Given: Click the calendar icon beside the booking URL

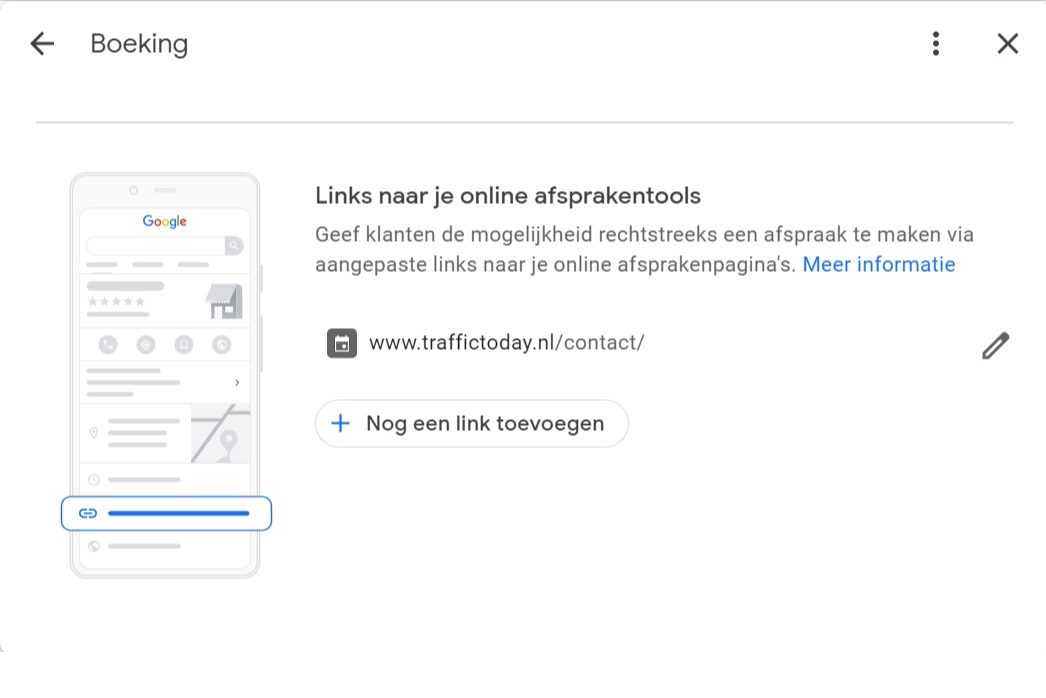Looking at the screenshot, I should pos(342,343).
